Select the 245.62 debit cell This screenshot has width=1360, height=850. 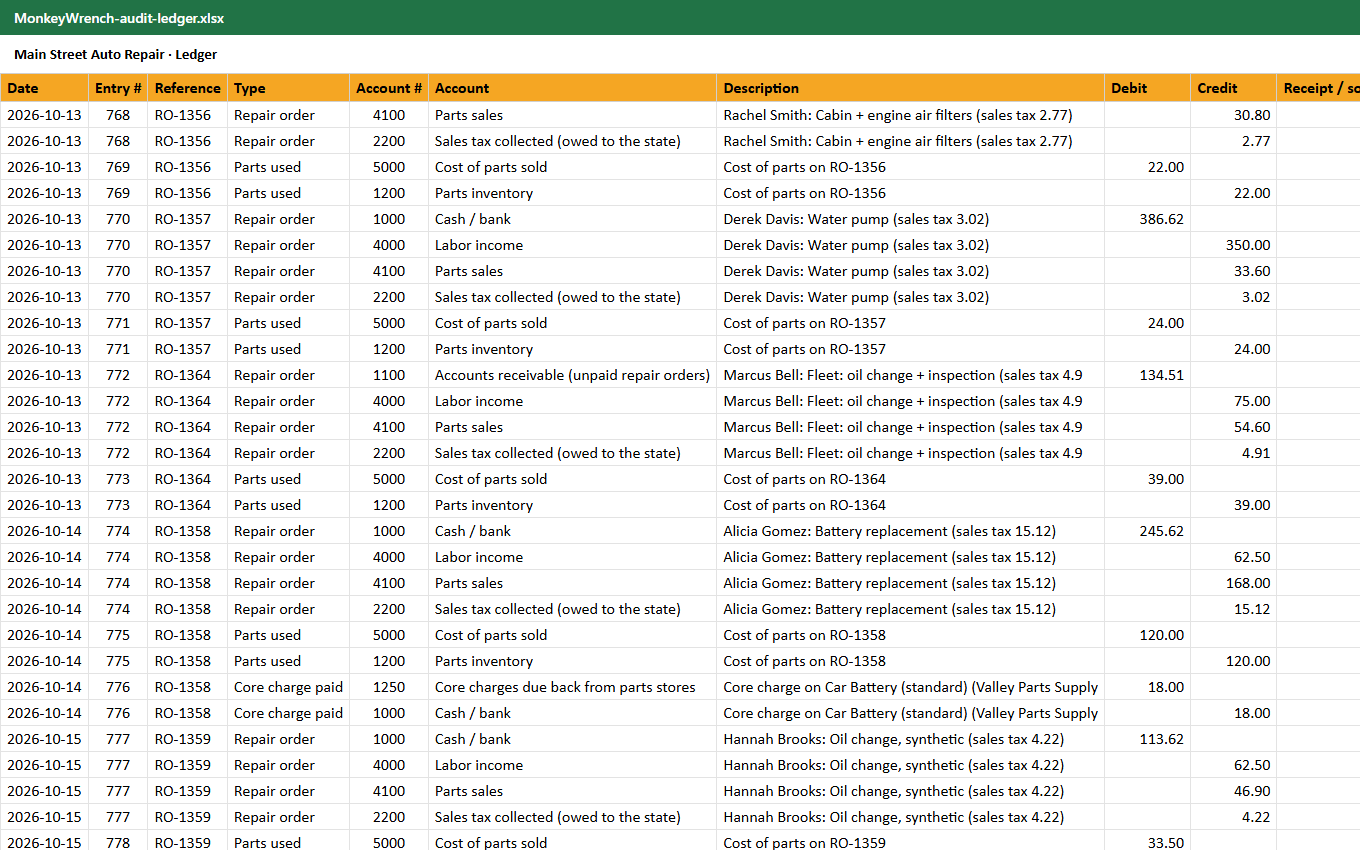pyautogui.click(x=1147, y=531)
